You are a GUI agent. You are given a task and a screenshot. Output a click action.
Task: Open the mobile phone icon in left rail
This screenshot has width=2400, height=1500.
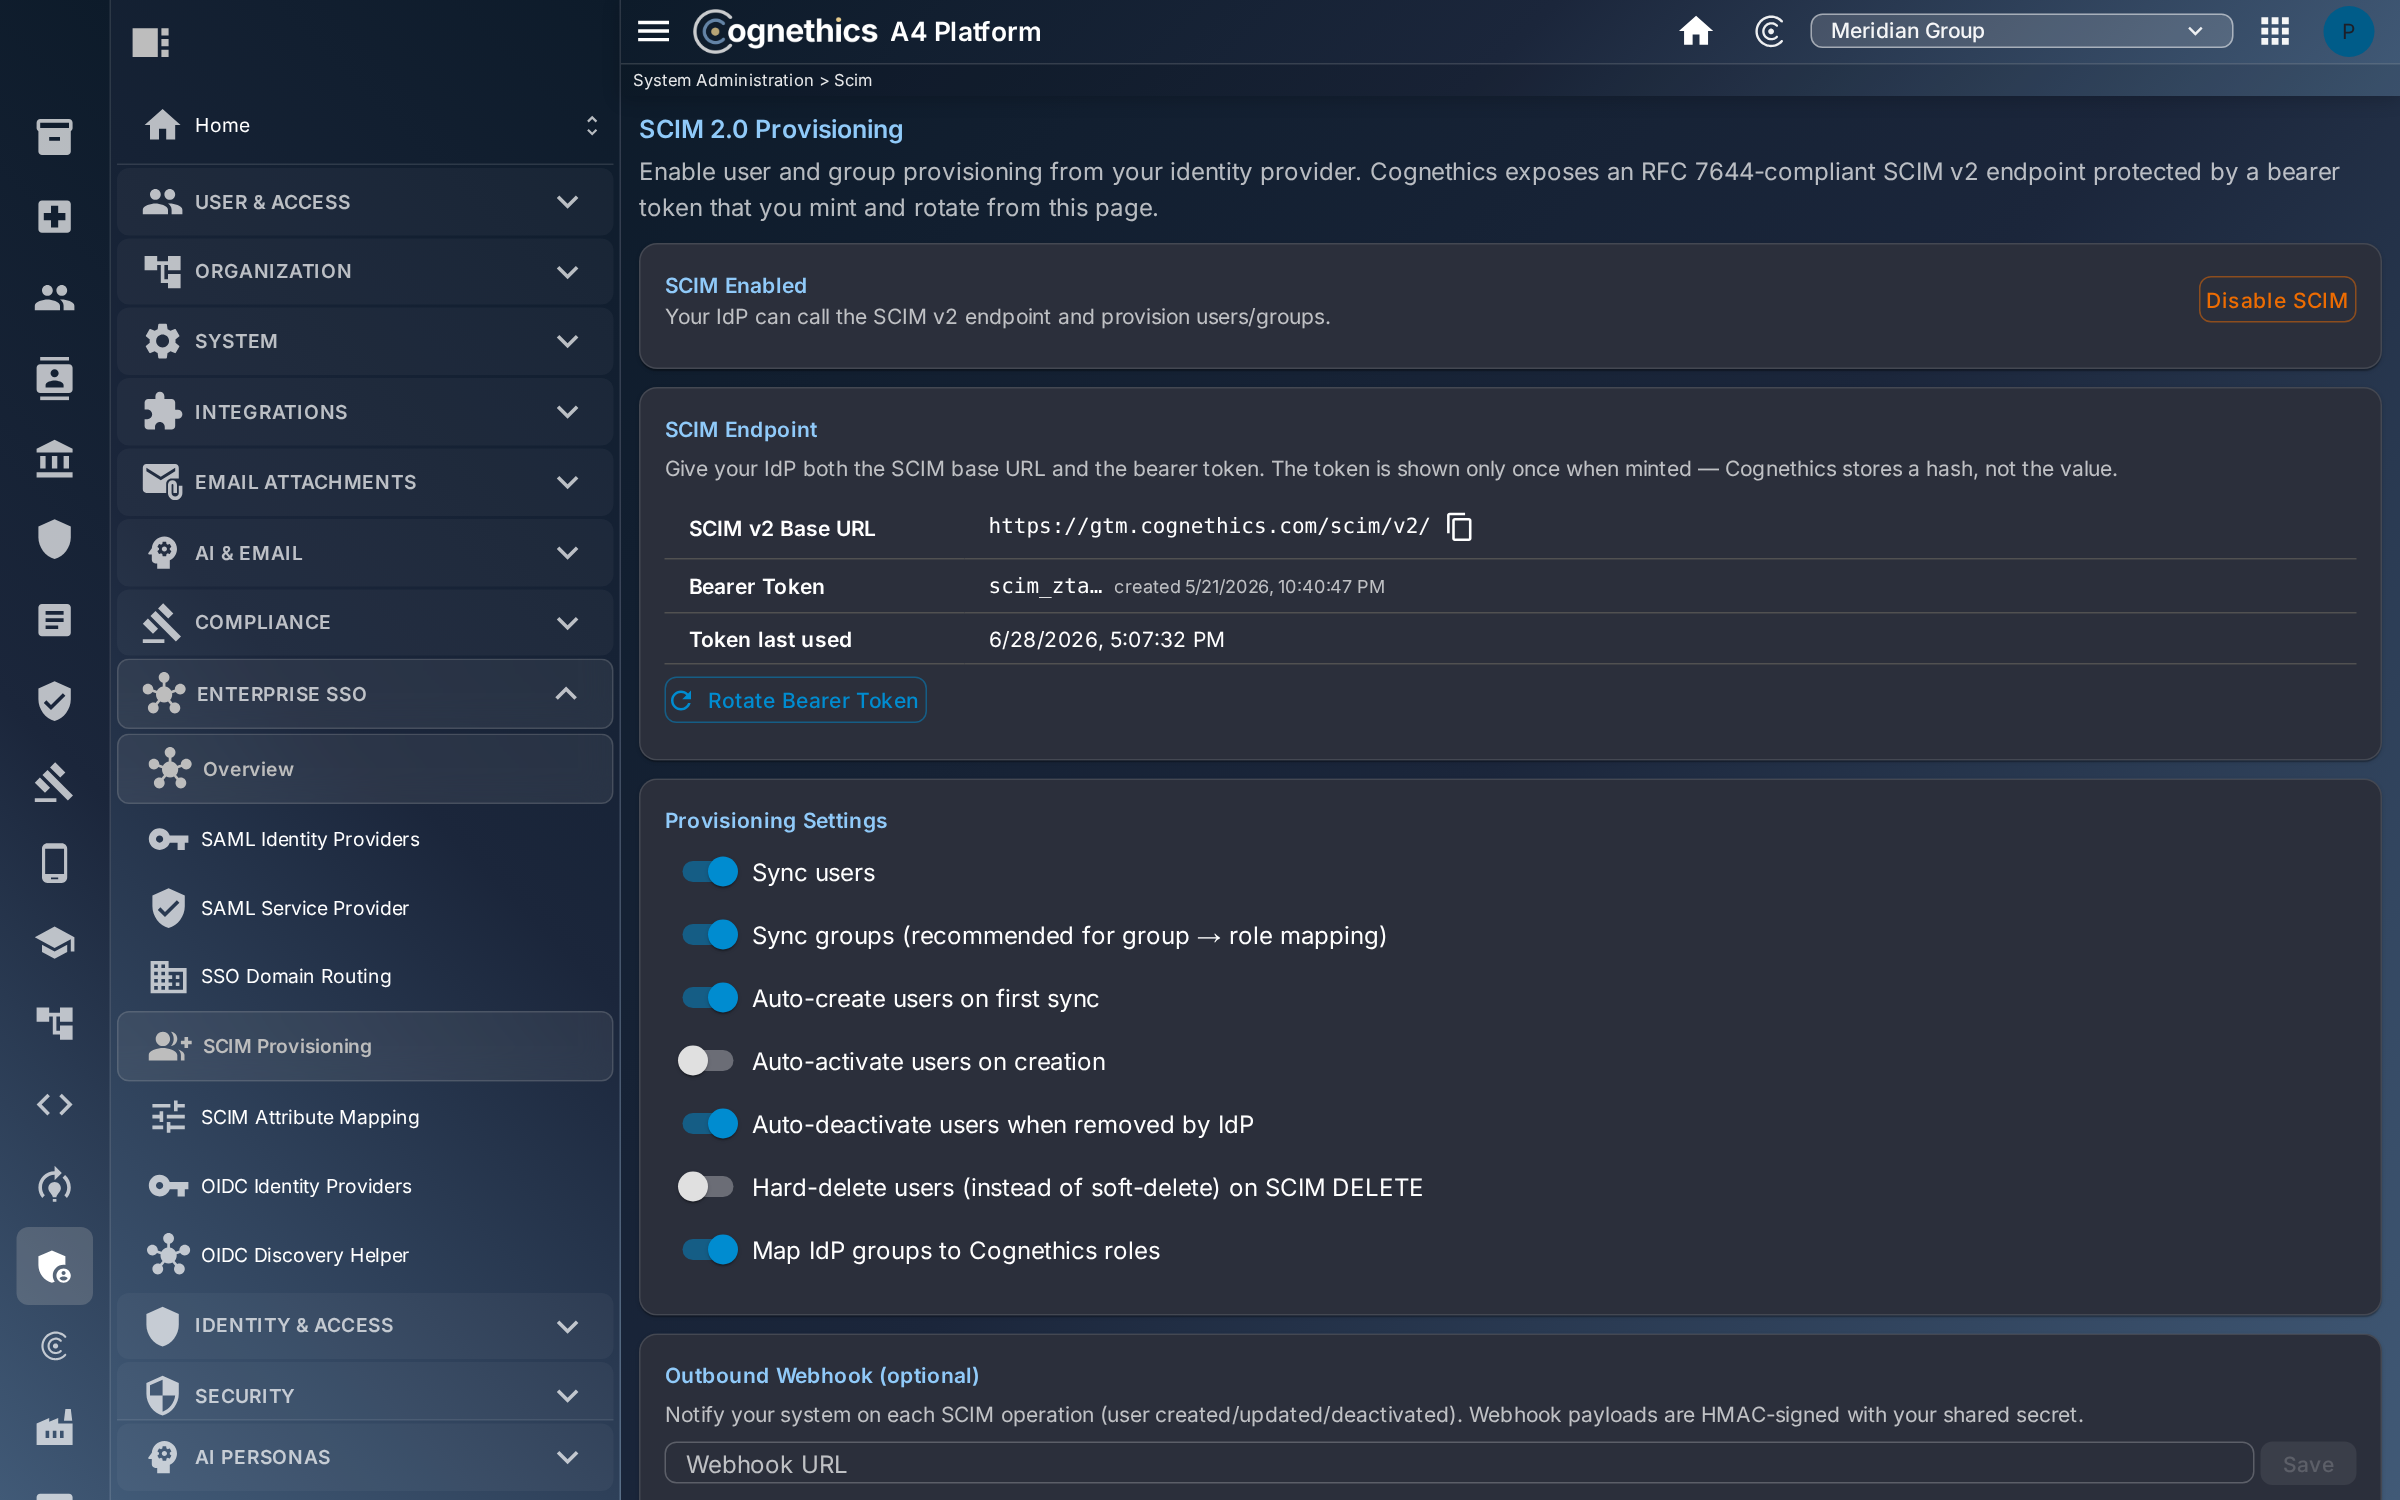click(x=54, y=862)
